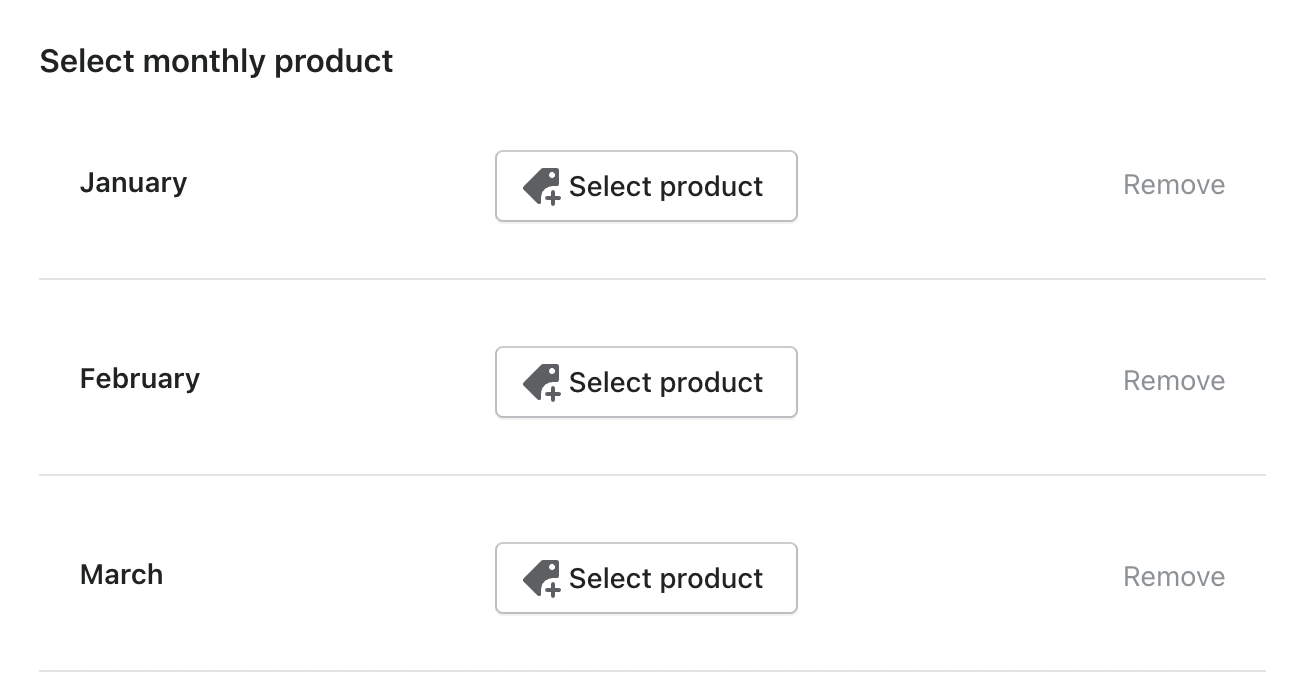Screen dimensions: 1302x674
Task: Click the divider line below the January row
Action: [652, 279]
